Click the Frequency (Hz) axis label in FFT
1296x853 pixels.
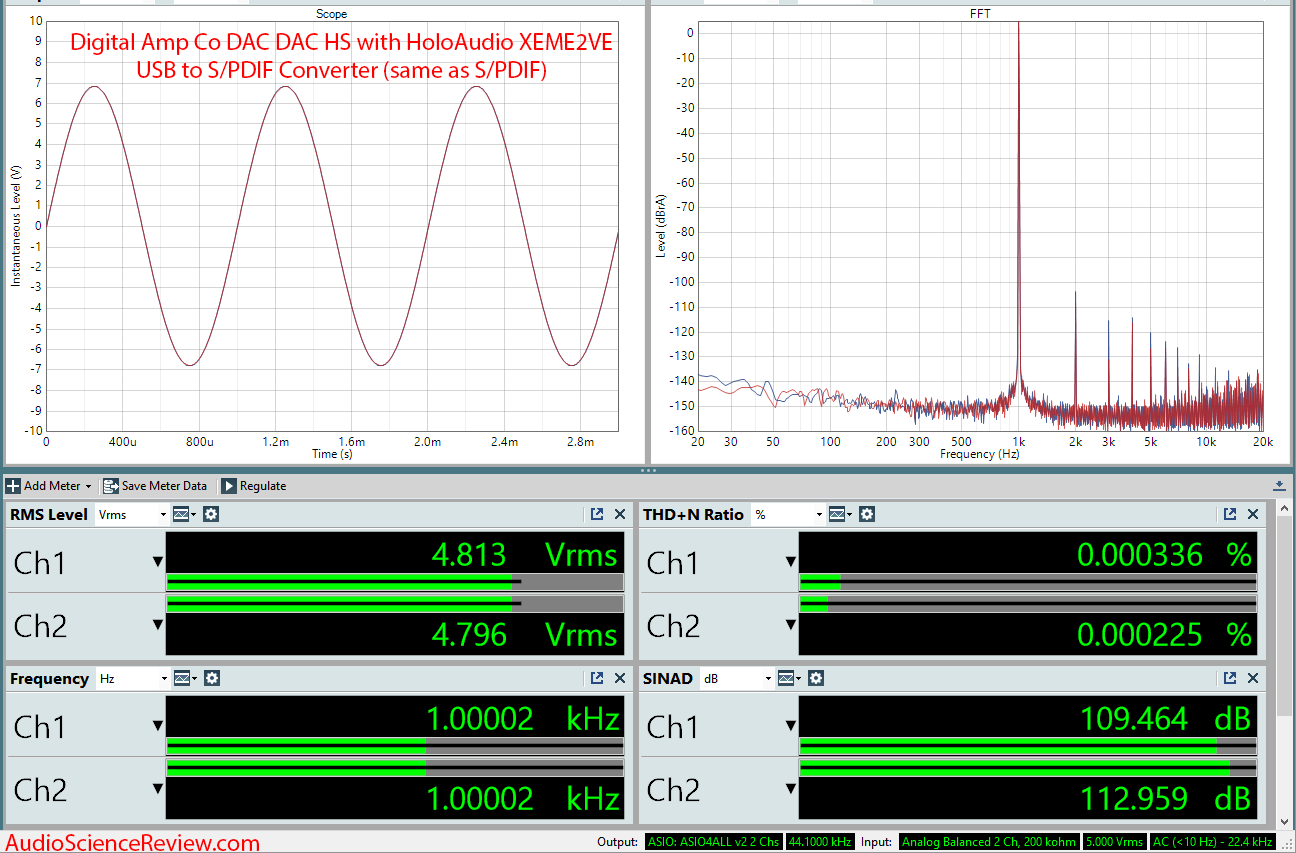pos(980,454)
